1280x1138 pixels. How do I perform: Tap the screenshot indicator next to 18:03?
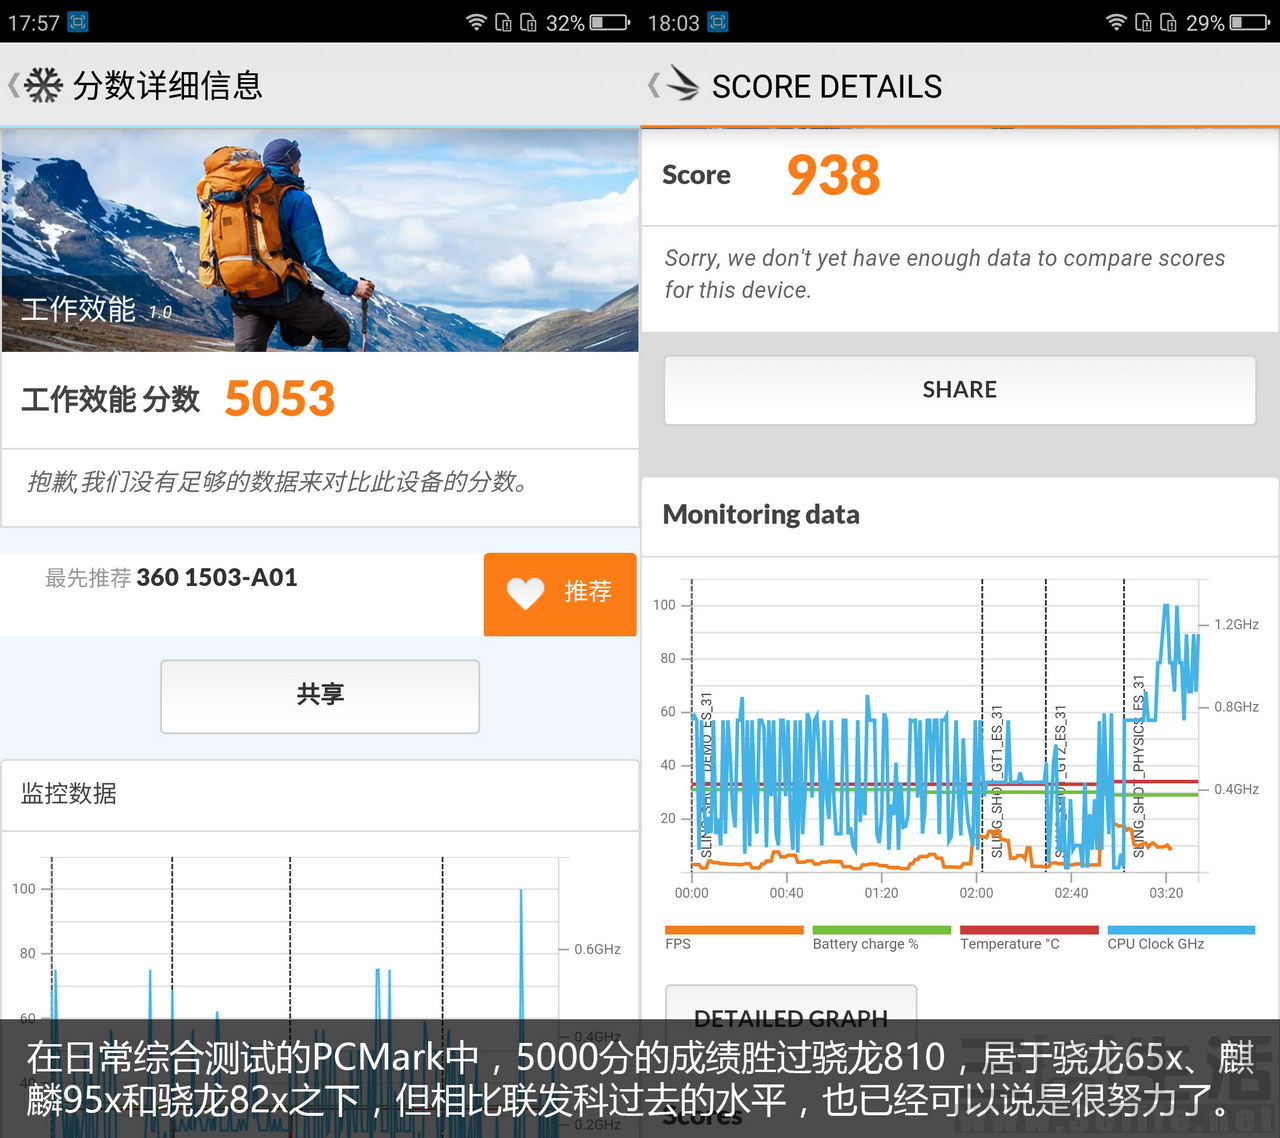718,21
